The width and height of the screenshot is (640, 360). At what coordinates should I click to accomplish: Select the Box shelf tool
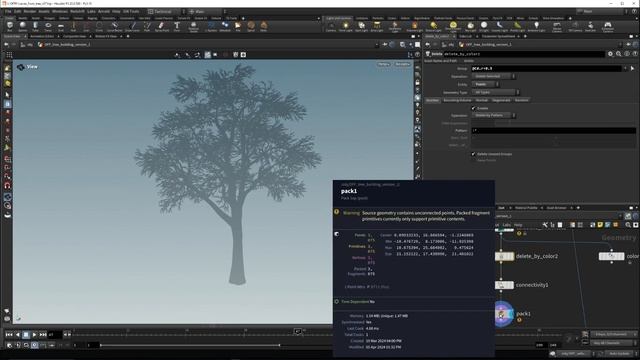coord(10,27)
